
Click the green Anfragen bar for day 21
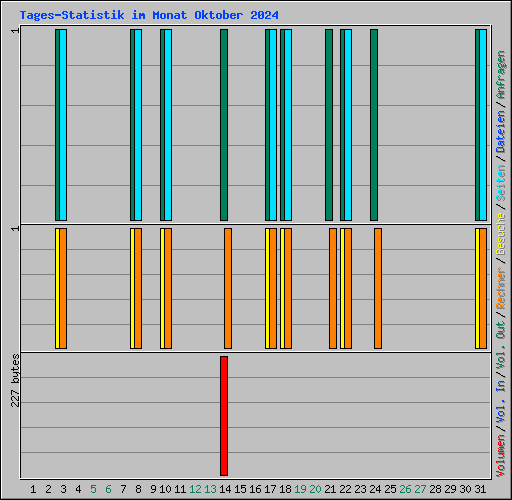tap(329, 125)
